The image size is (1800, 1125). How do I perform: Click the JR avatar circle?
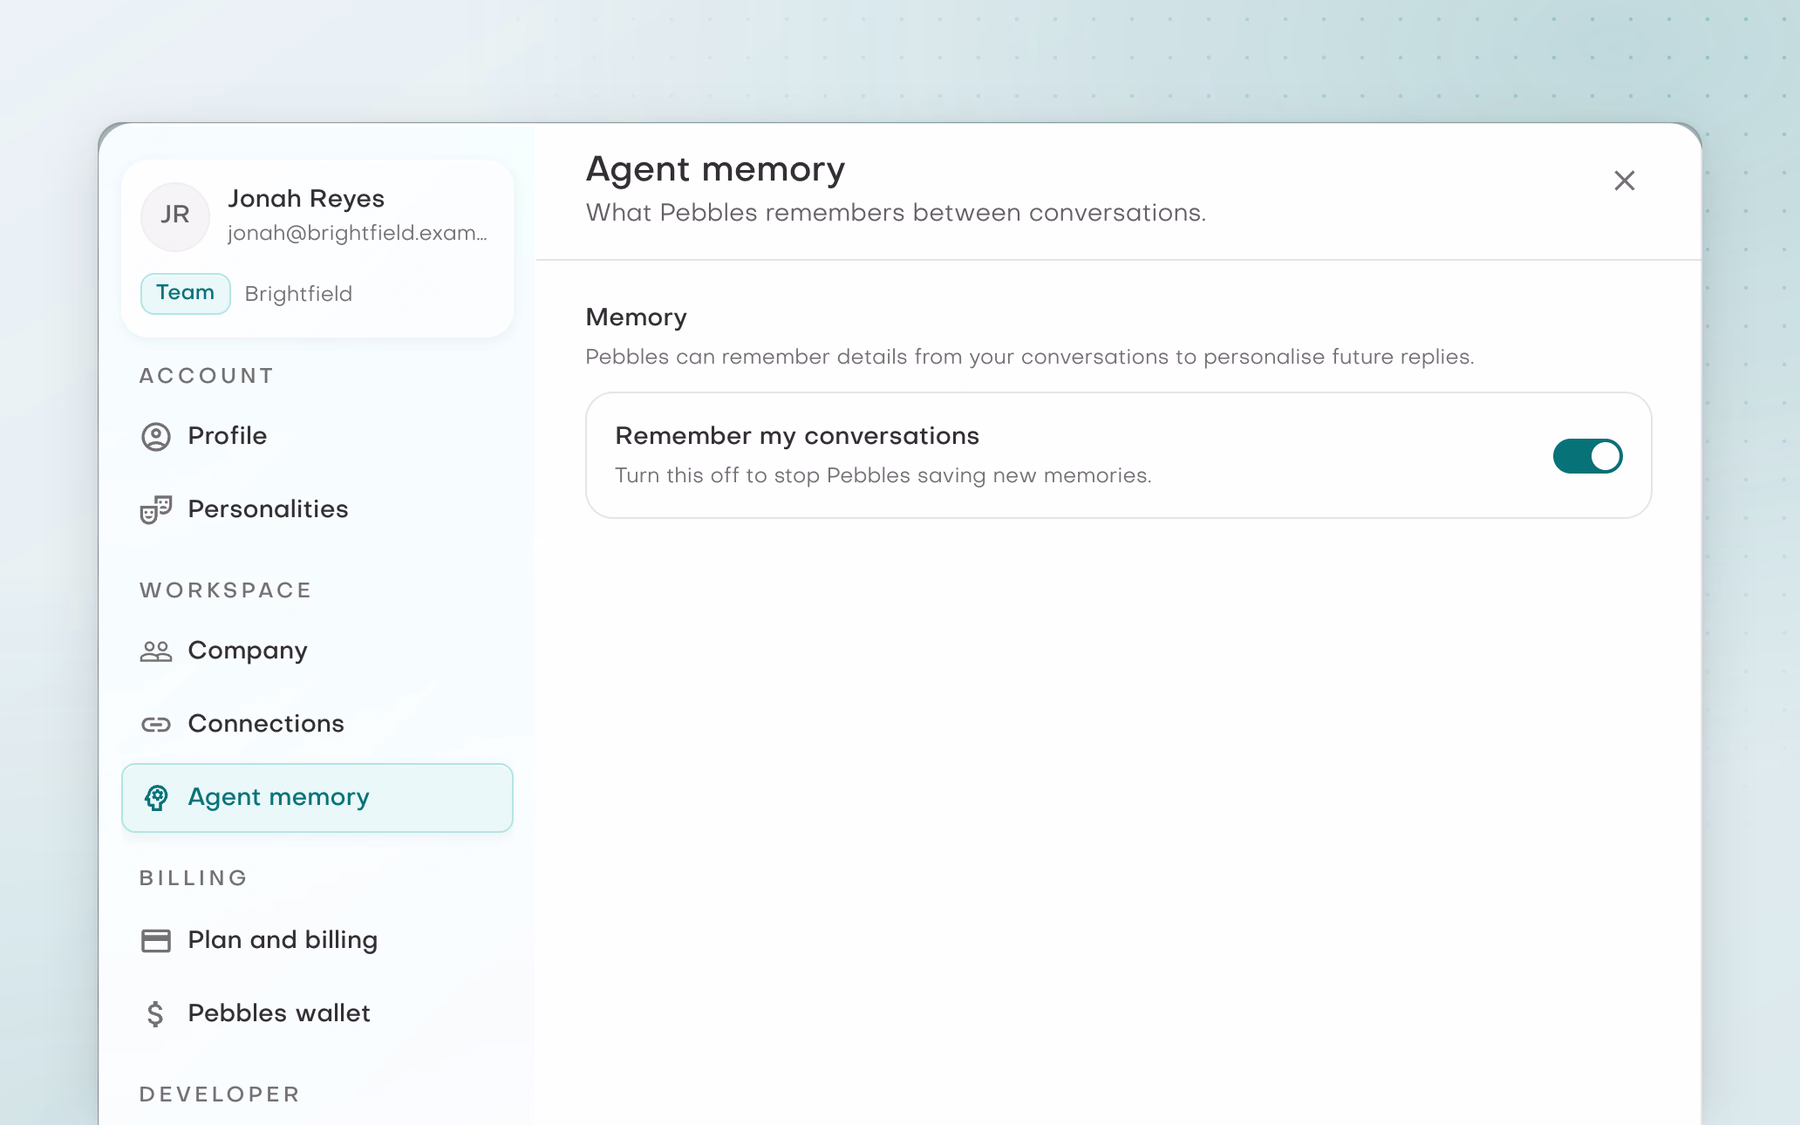pyautogui.click(x=175, y=216)
